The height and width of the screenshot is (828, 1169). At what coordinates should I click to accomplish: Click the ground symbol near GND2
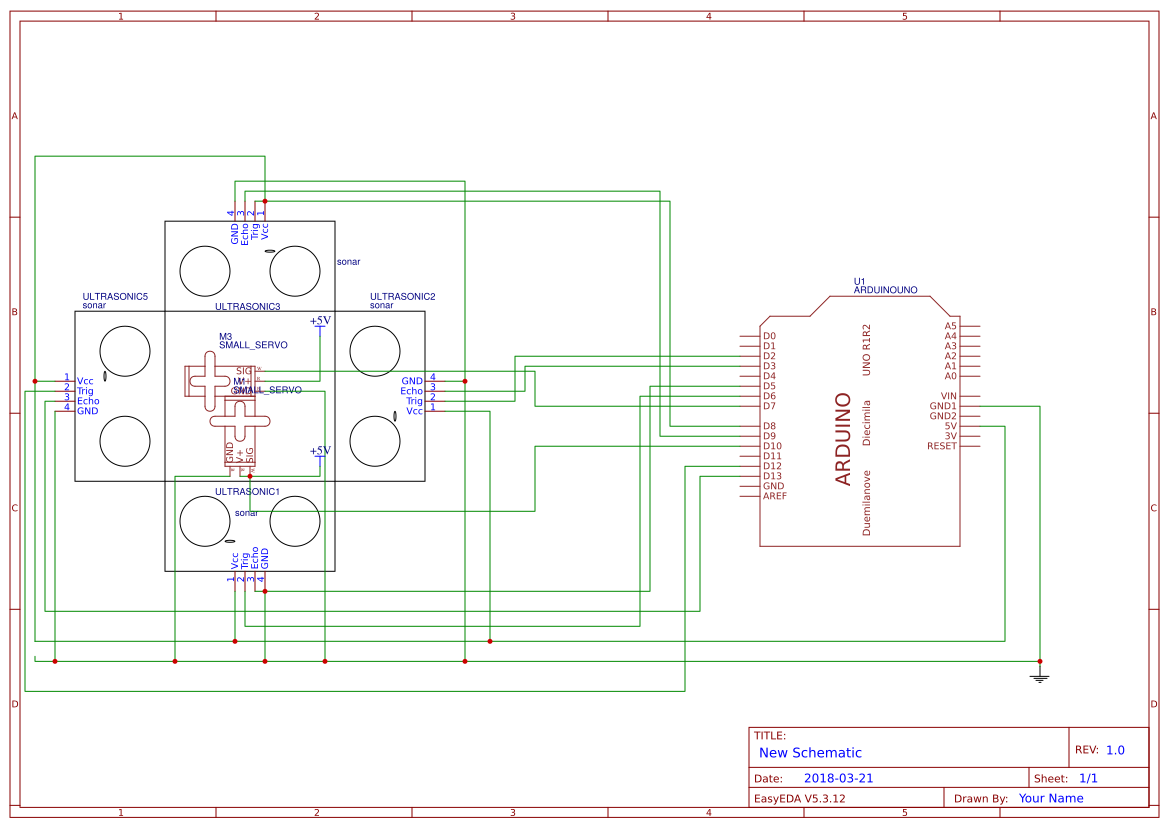pyautogui.click(x=1040, y=675)
